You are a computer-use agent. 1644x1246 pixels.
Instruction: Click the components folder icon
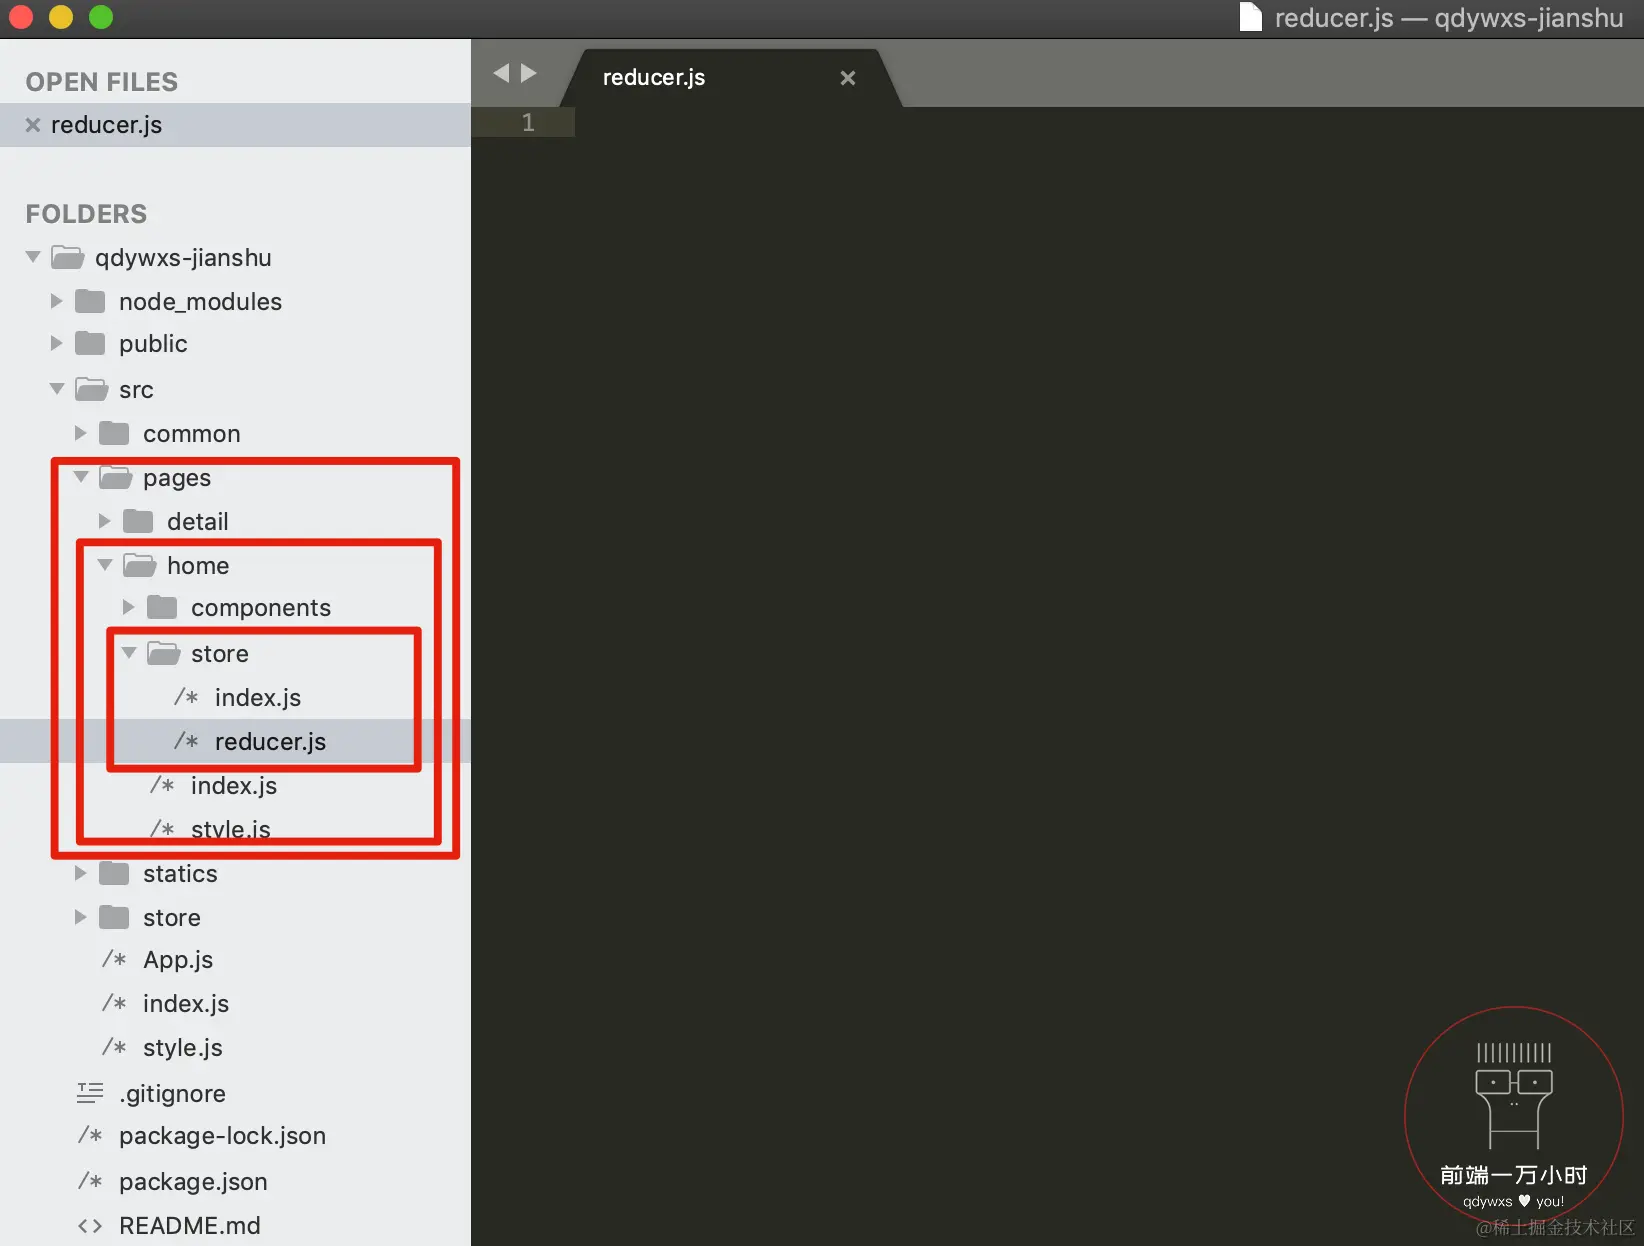(162, 607)
